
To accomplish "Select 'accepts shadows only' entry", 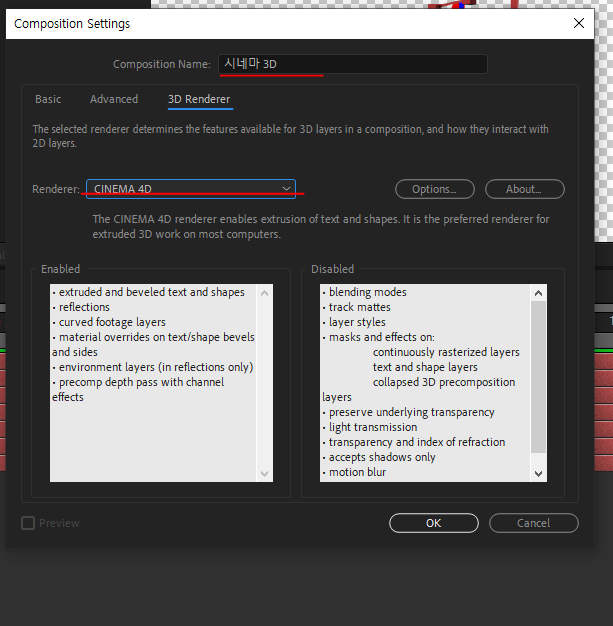I will click(x=382, y=457).
